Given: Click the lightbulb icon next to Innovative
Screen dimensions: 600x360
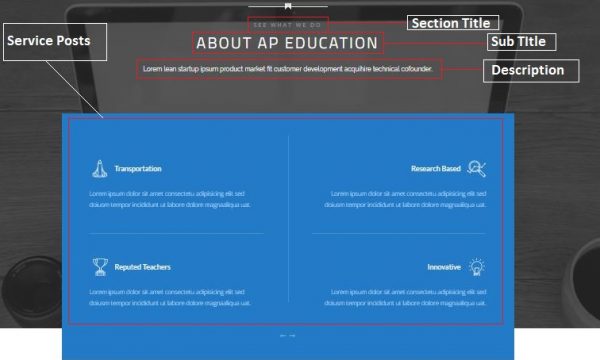Looking at the screenshot, I should 477,267.
